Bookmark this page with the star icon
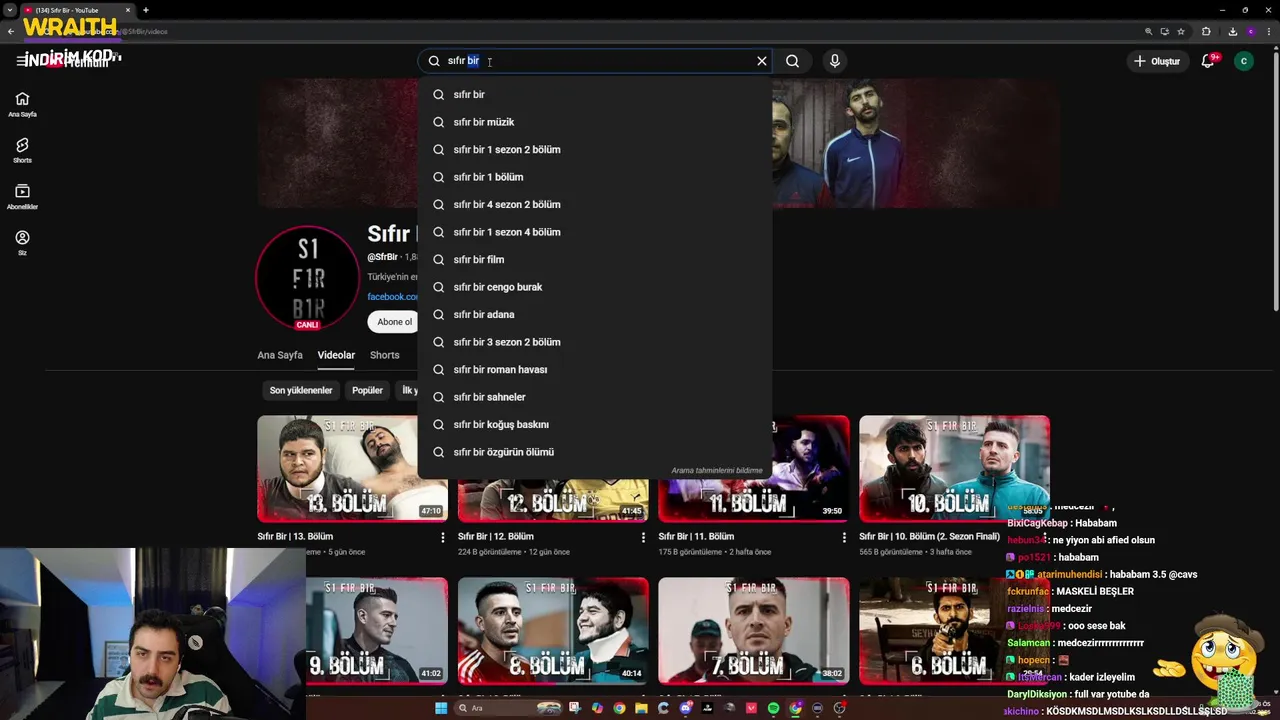 (x=1181, y=31)
